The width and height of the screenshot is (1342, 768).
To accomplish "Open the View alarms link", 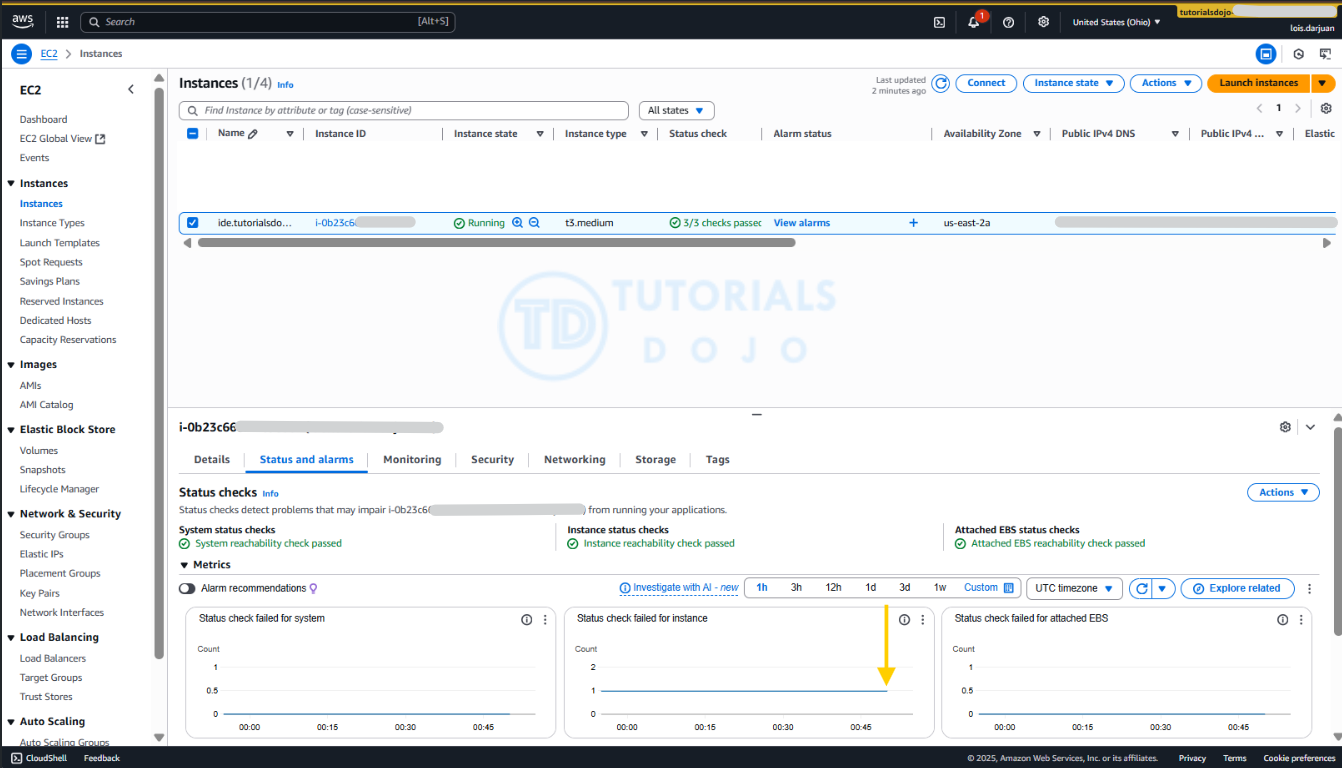I will pyautogui.click(x=801, y=223).
